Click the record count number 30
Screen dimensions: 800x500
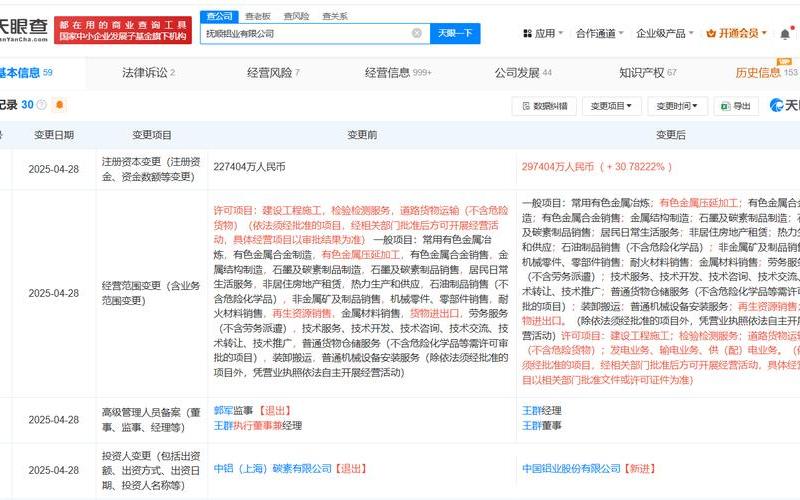point(27,105)
